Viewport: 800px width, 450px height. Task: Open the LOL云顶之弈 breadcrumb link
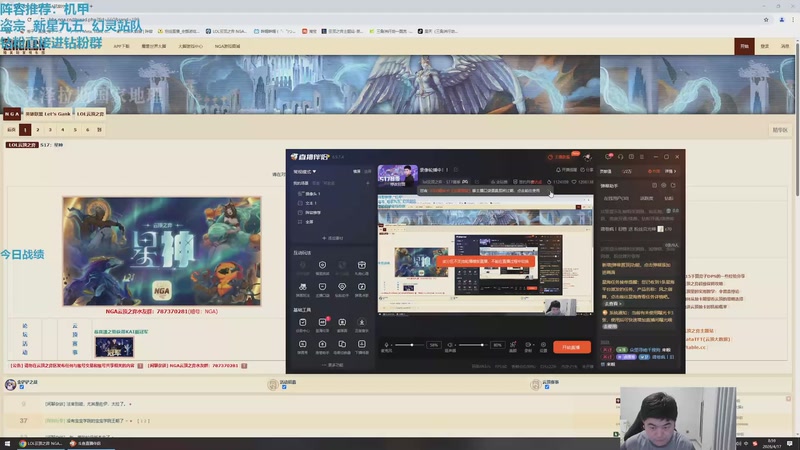pos(90,114)
